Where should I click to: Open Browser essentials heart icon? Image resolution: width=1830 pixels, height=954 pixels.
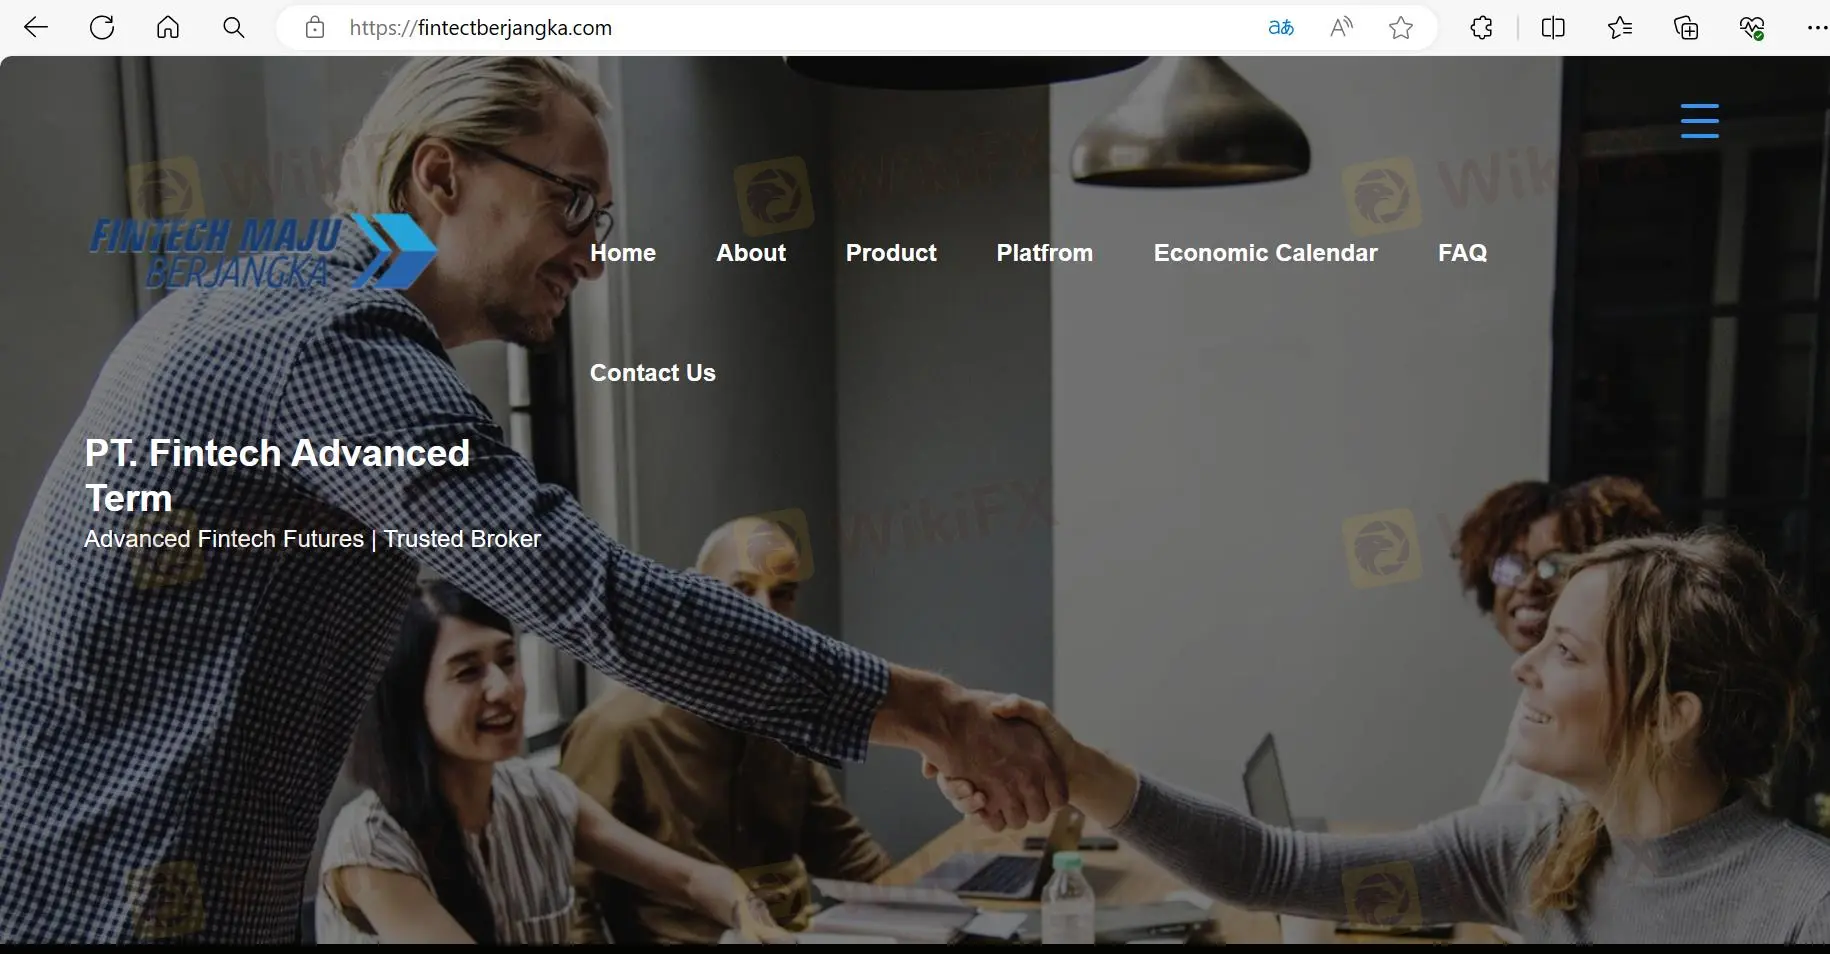(1752, 28)
